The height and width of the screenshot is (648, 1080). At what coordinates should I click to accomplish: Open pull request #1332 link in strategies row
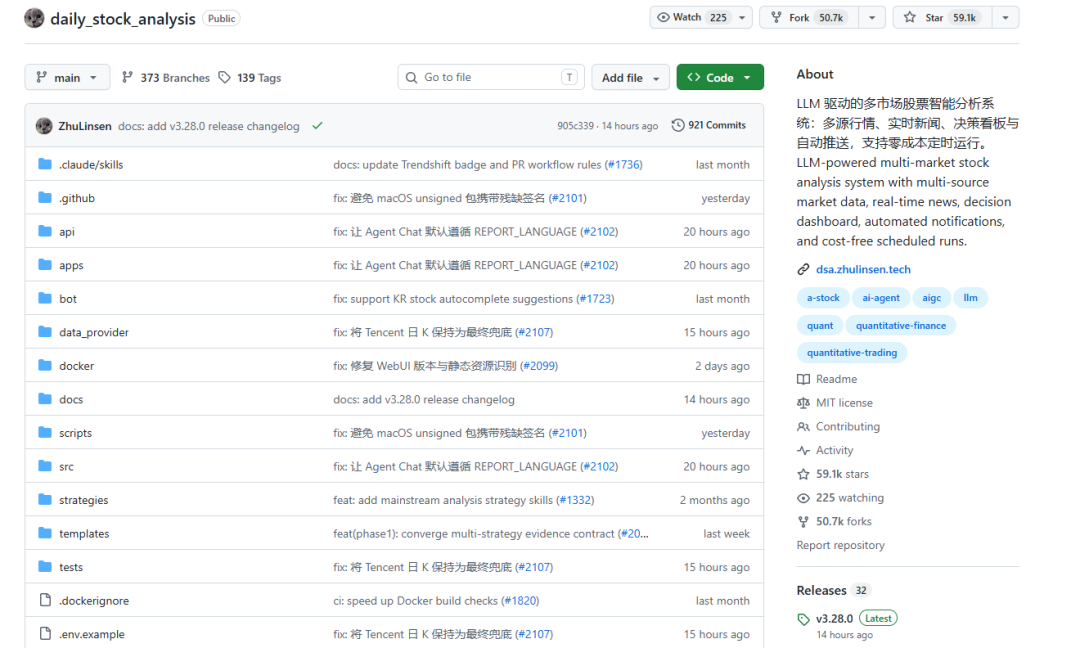tap(576, 500)
